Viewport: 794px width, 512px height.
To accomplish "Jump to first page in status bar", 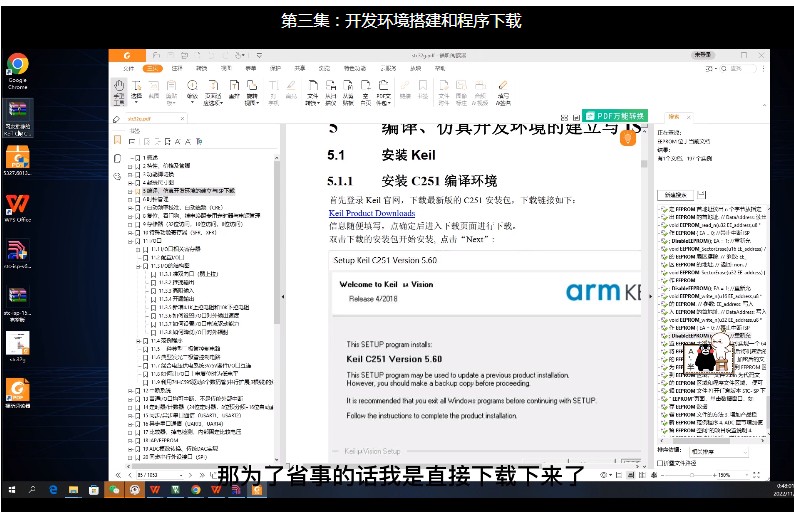I will click(x=118, y=475).
